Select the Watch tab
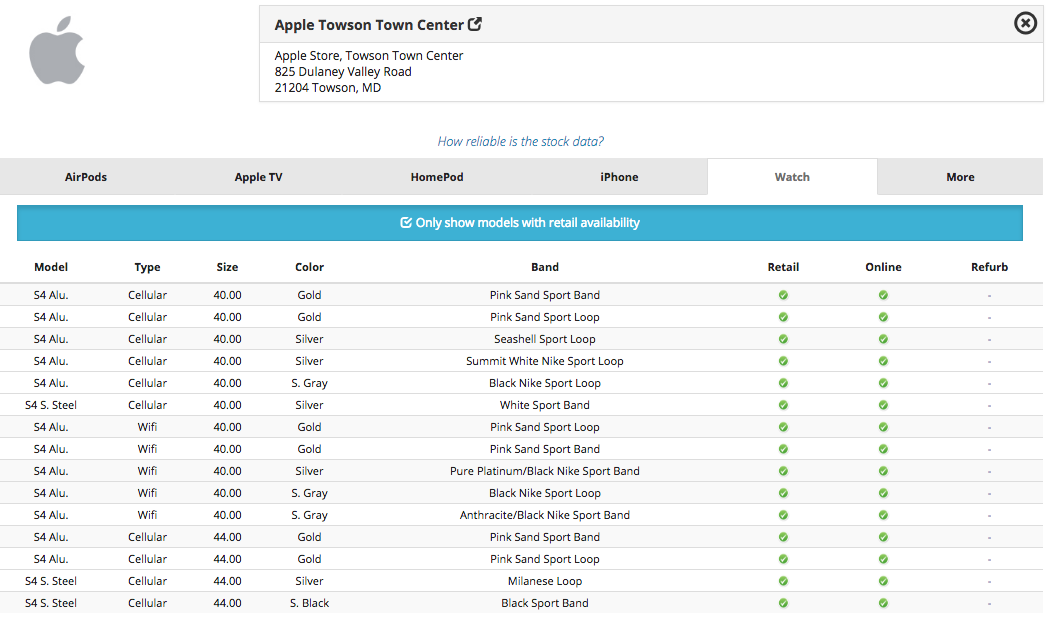The width and height of the screenshot is (1050, 636). click(792, 177)
